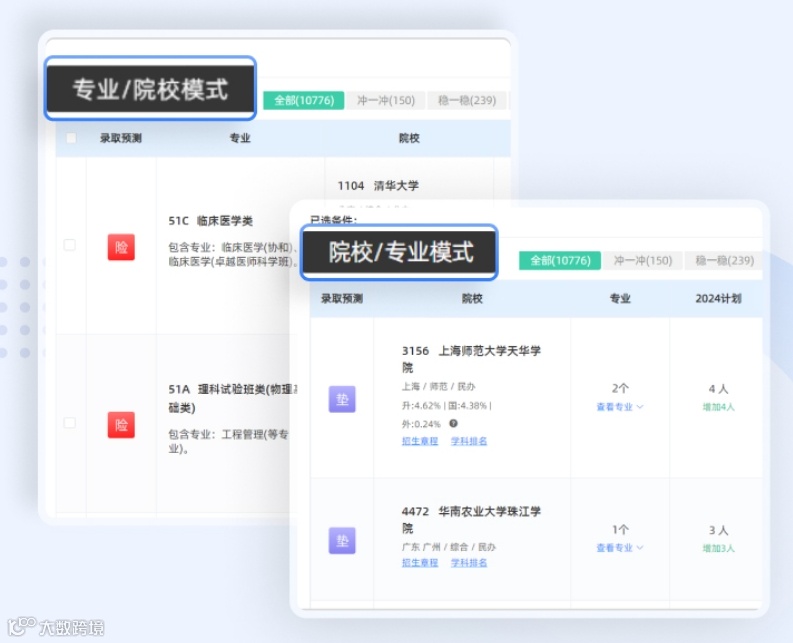The width and height of the screenshot is (793, 643).
Task: Click the 51C 临床医学类 major title
Action: (210, 221)
